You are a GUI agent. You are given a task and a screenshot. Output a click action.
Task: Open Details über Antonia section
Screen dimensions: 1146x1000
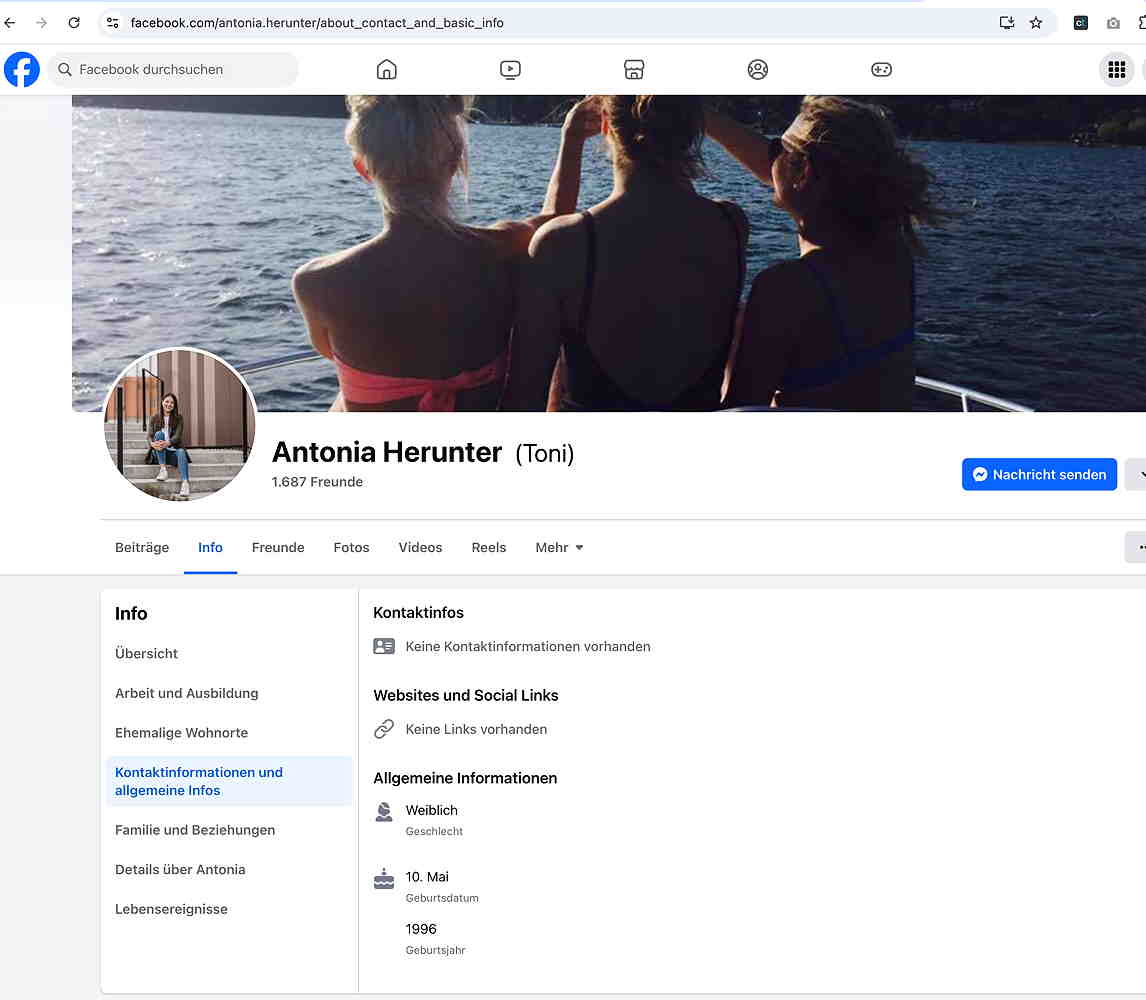click(x=180, y=869)
